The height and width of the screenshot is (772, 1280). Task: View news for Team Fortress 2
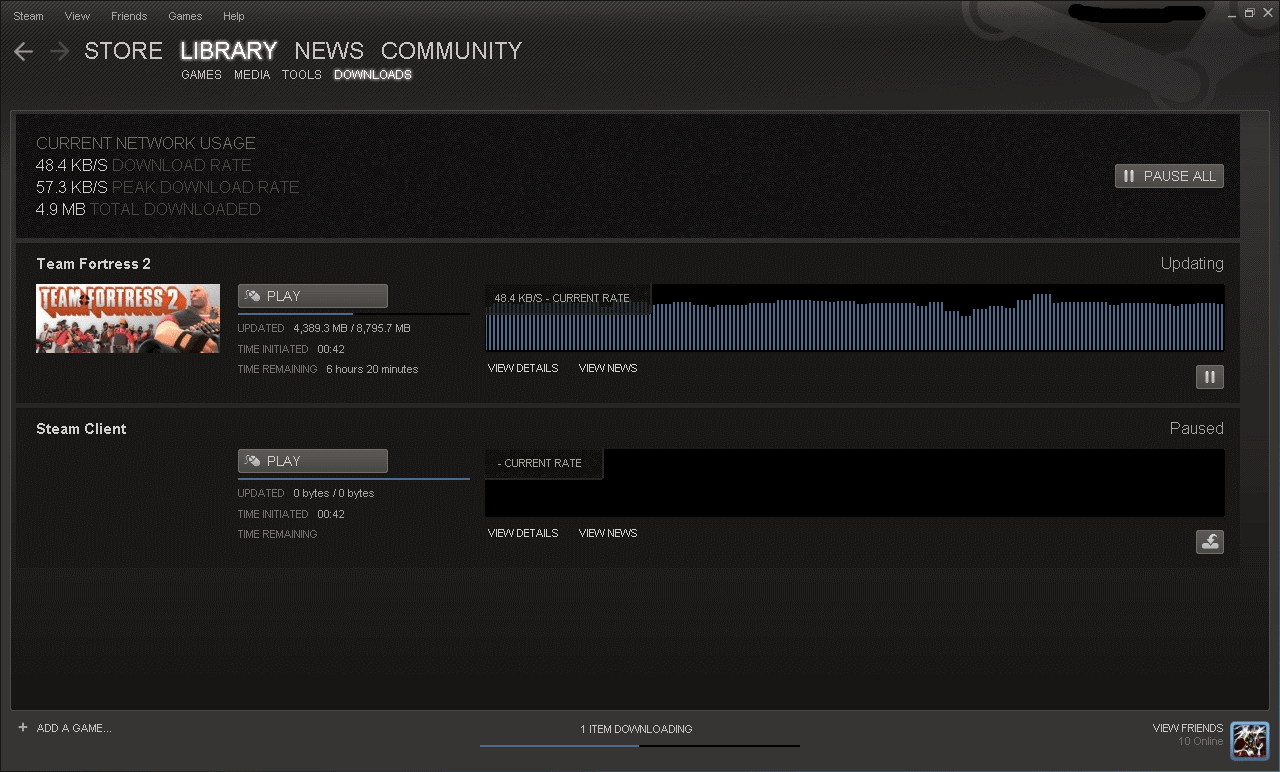(x=608, y=368)
